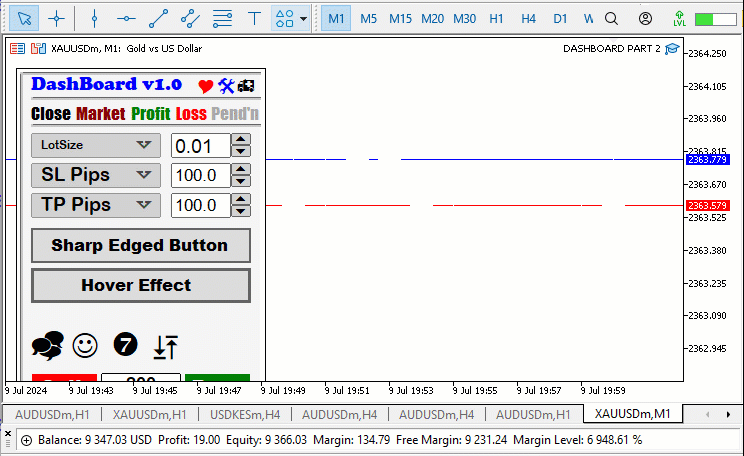Click the up-down arrows sort icon
This screenshot has height=456, width=744.
[x=166, y=347]
